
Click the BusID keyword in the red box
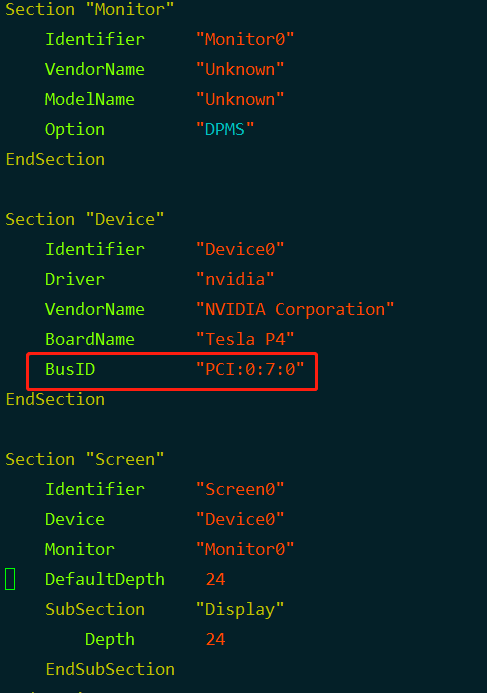[70, 369]
